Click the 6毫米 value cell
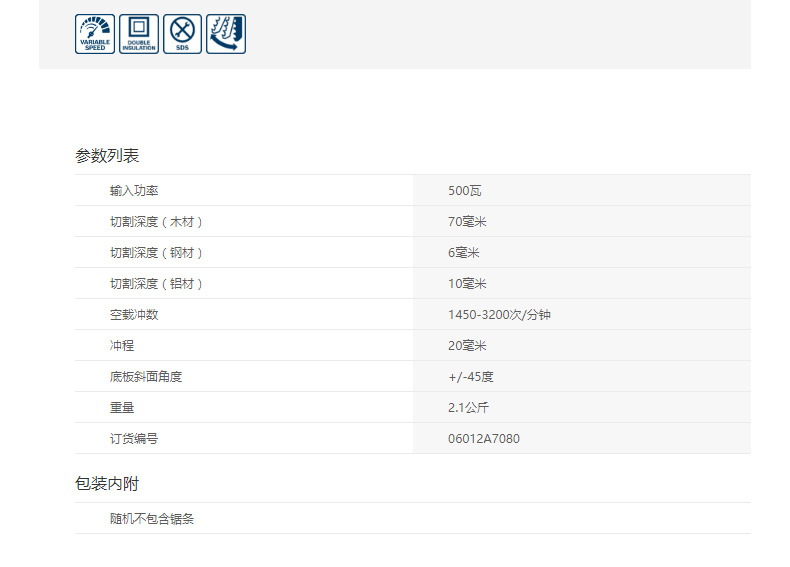Viewport: 790px width, 567px height. click(x=464, y=252)
